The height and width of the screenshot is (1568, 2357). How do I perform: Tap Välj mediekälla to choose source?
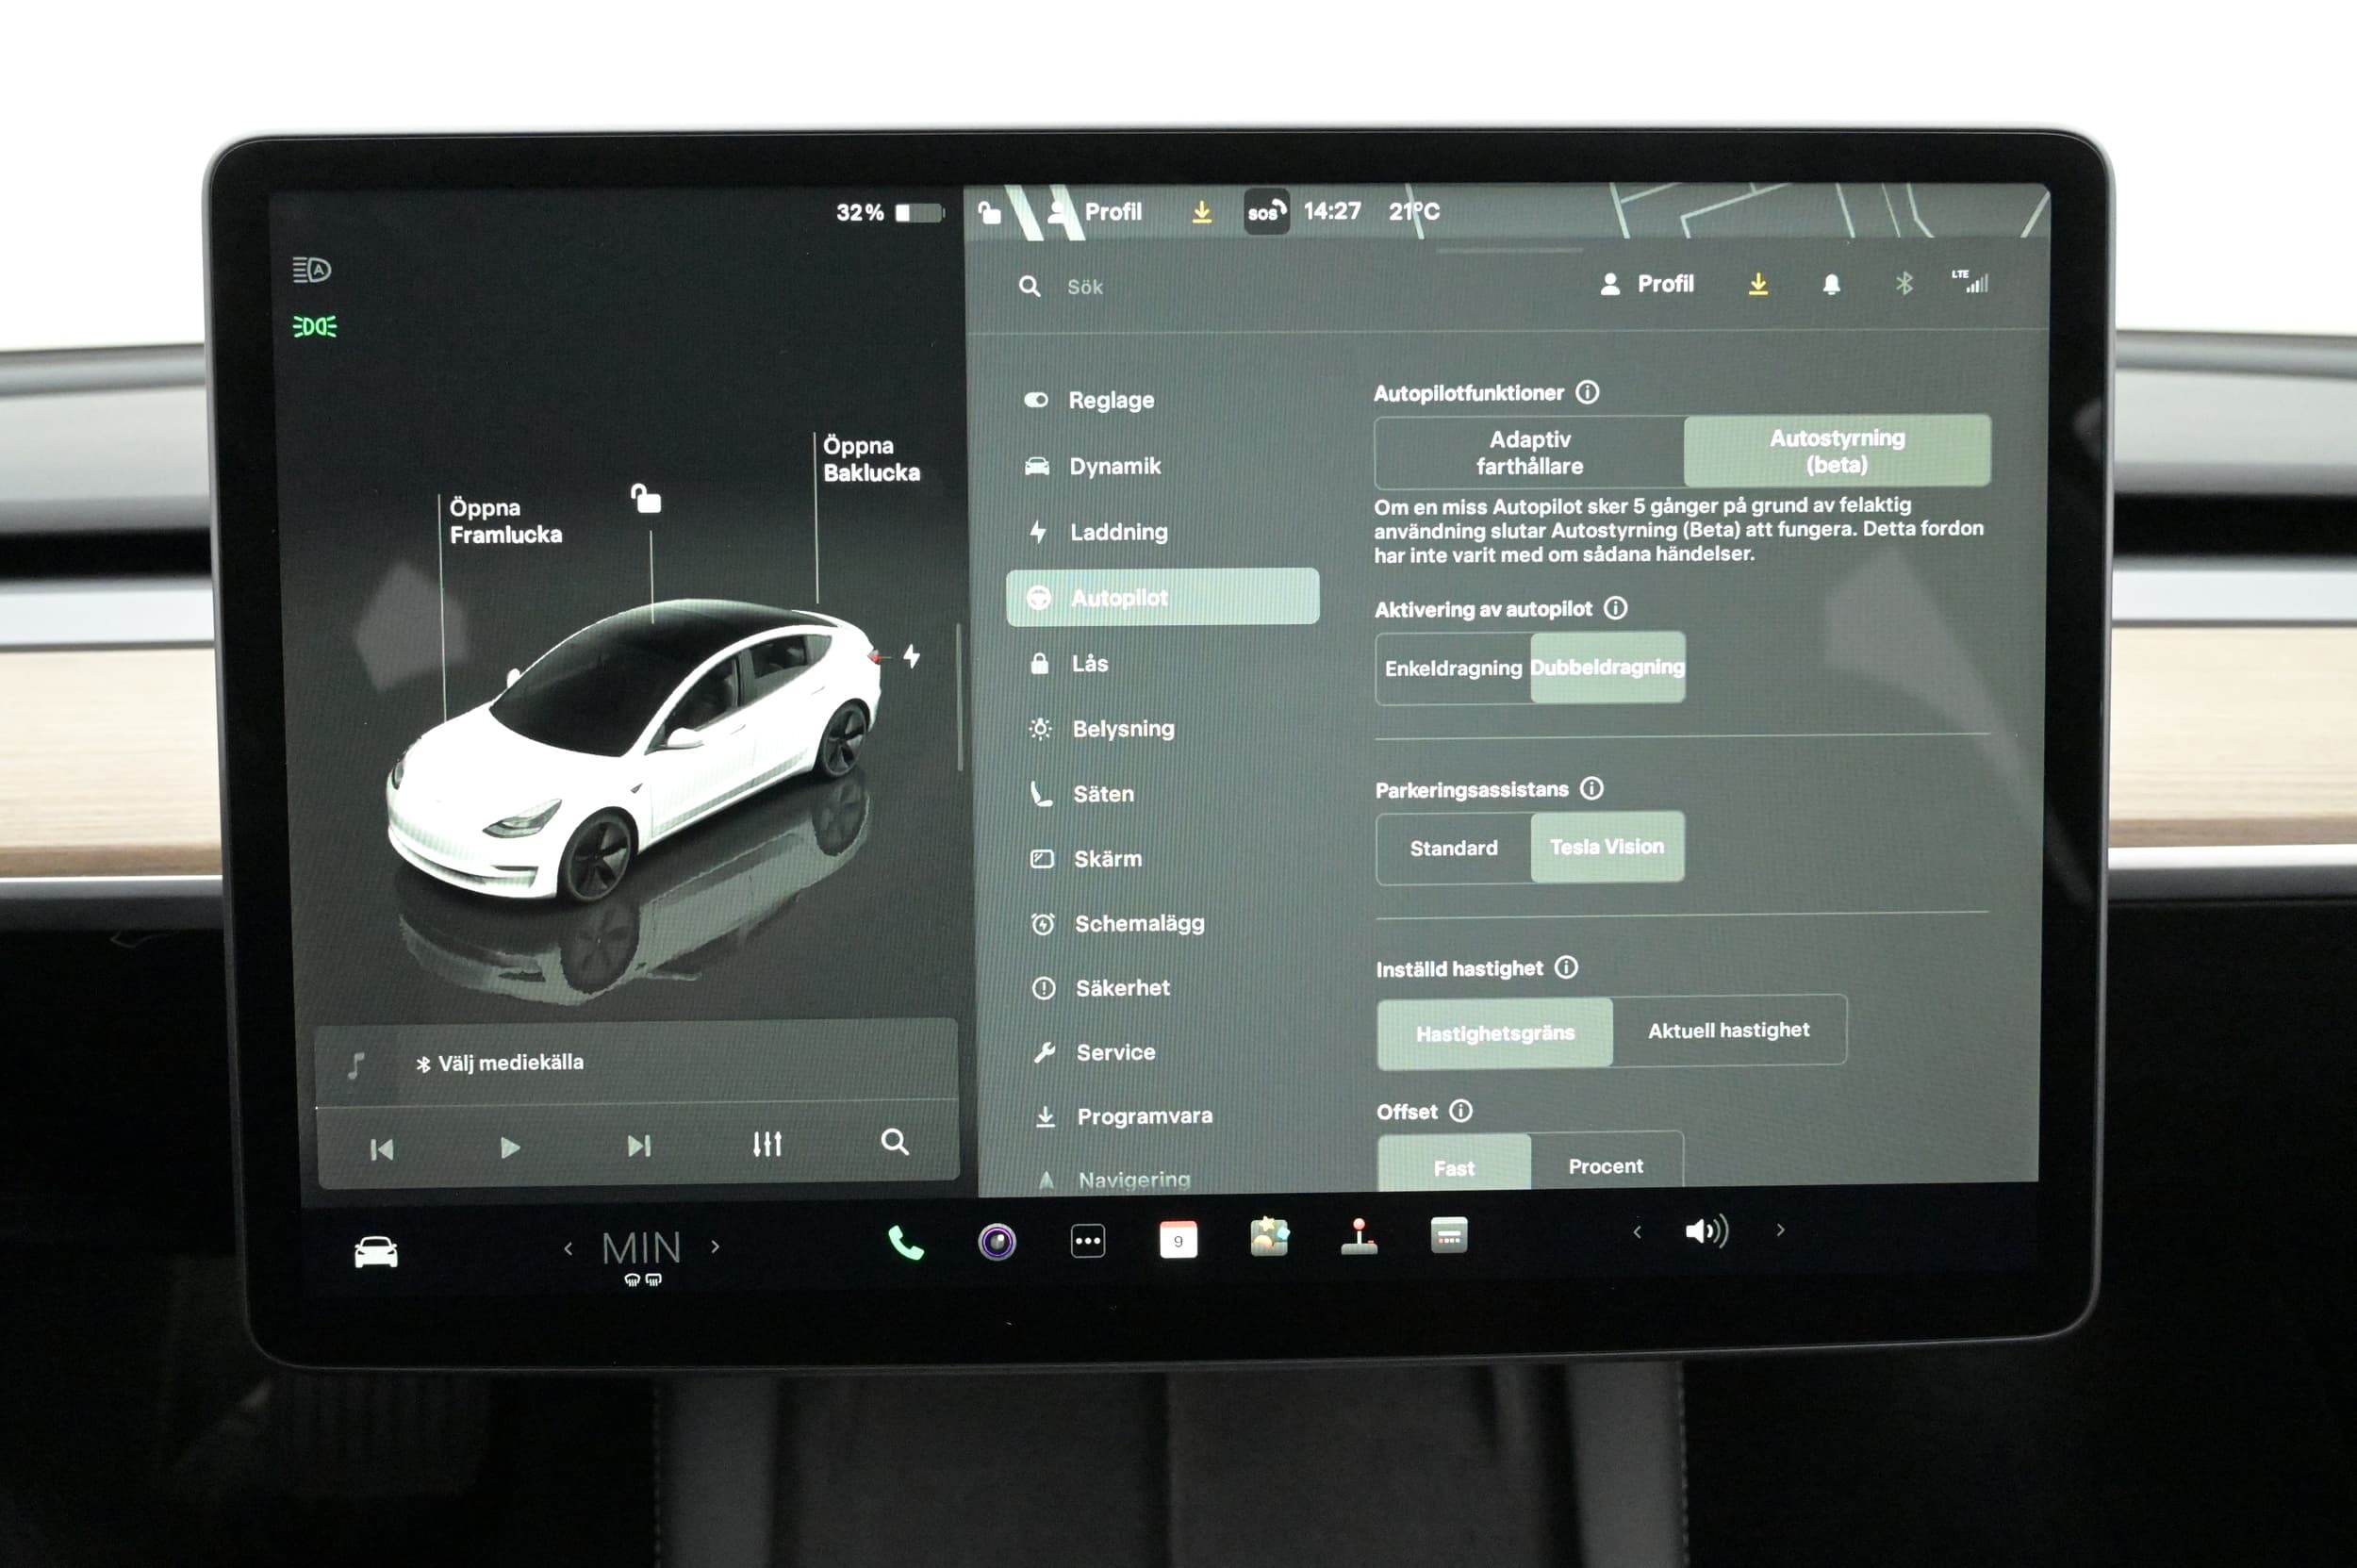click(x=499, y=1063)
